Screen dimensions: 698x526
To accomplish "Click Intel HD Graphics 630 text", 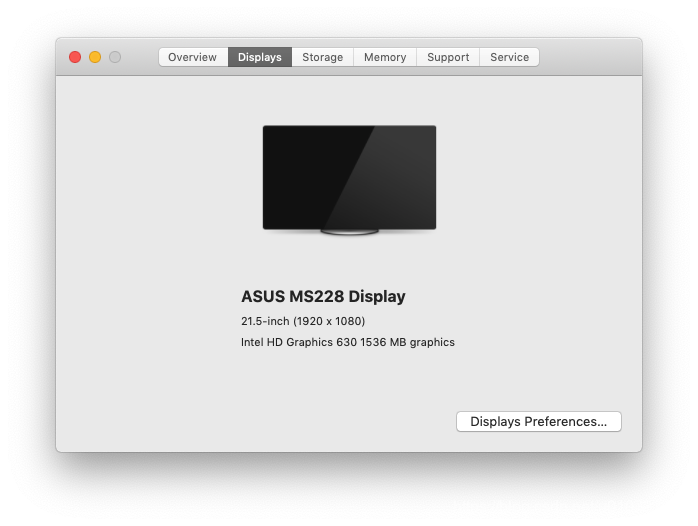I will pyautogui.click(x=299, y=342).
